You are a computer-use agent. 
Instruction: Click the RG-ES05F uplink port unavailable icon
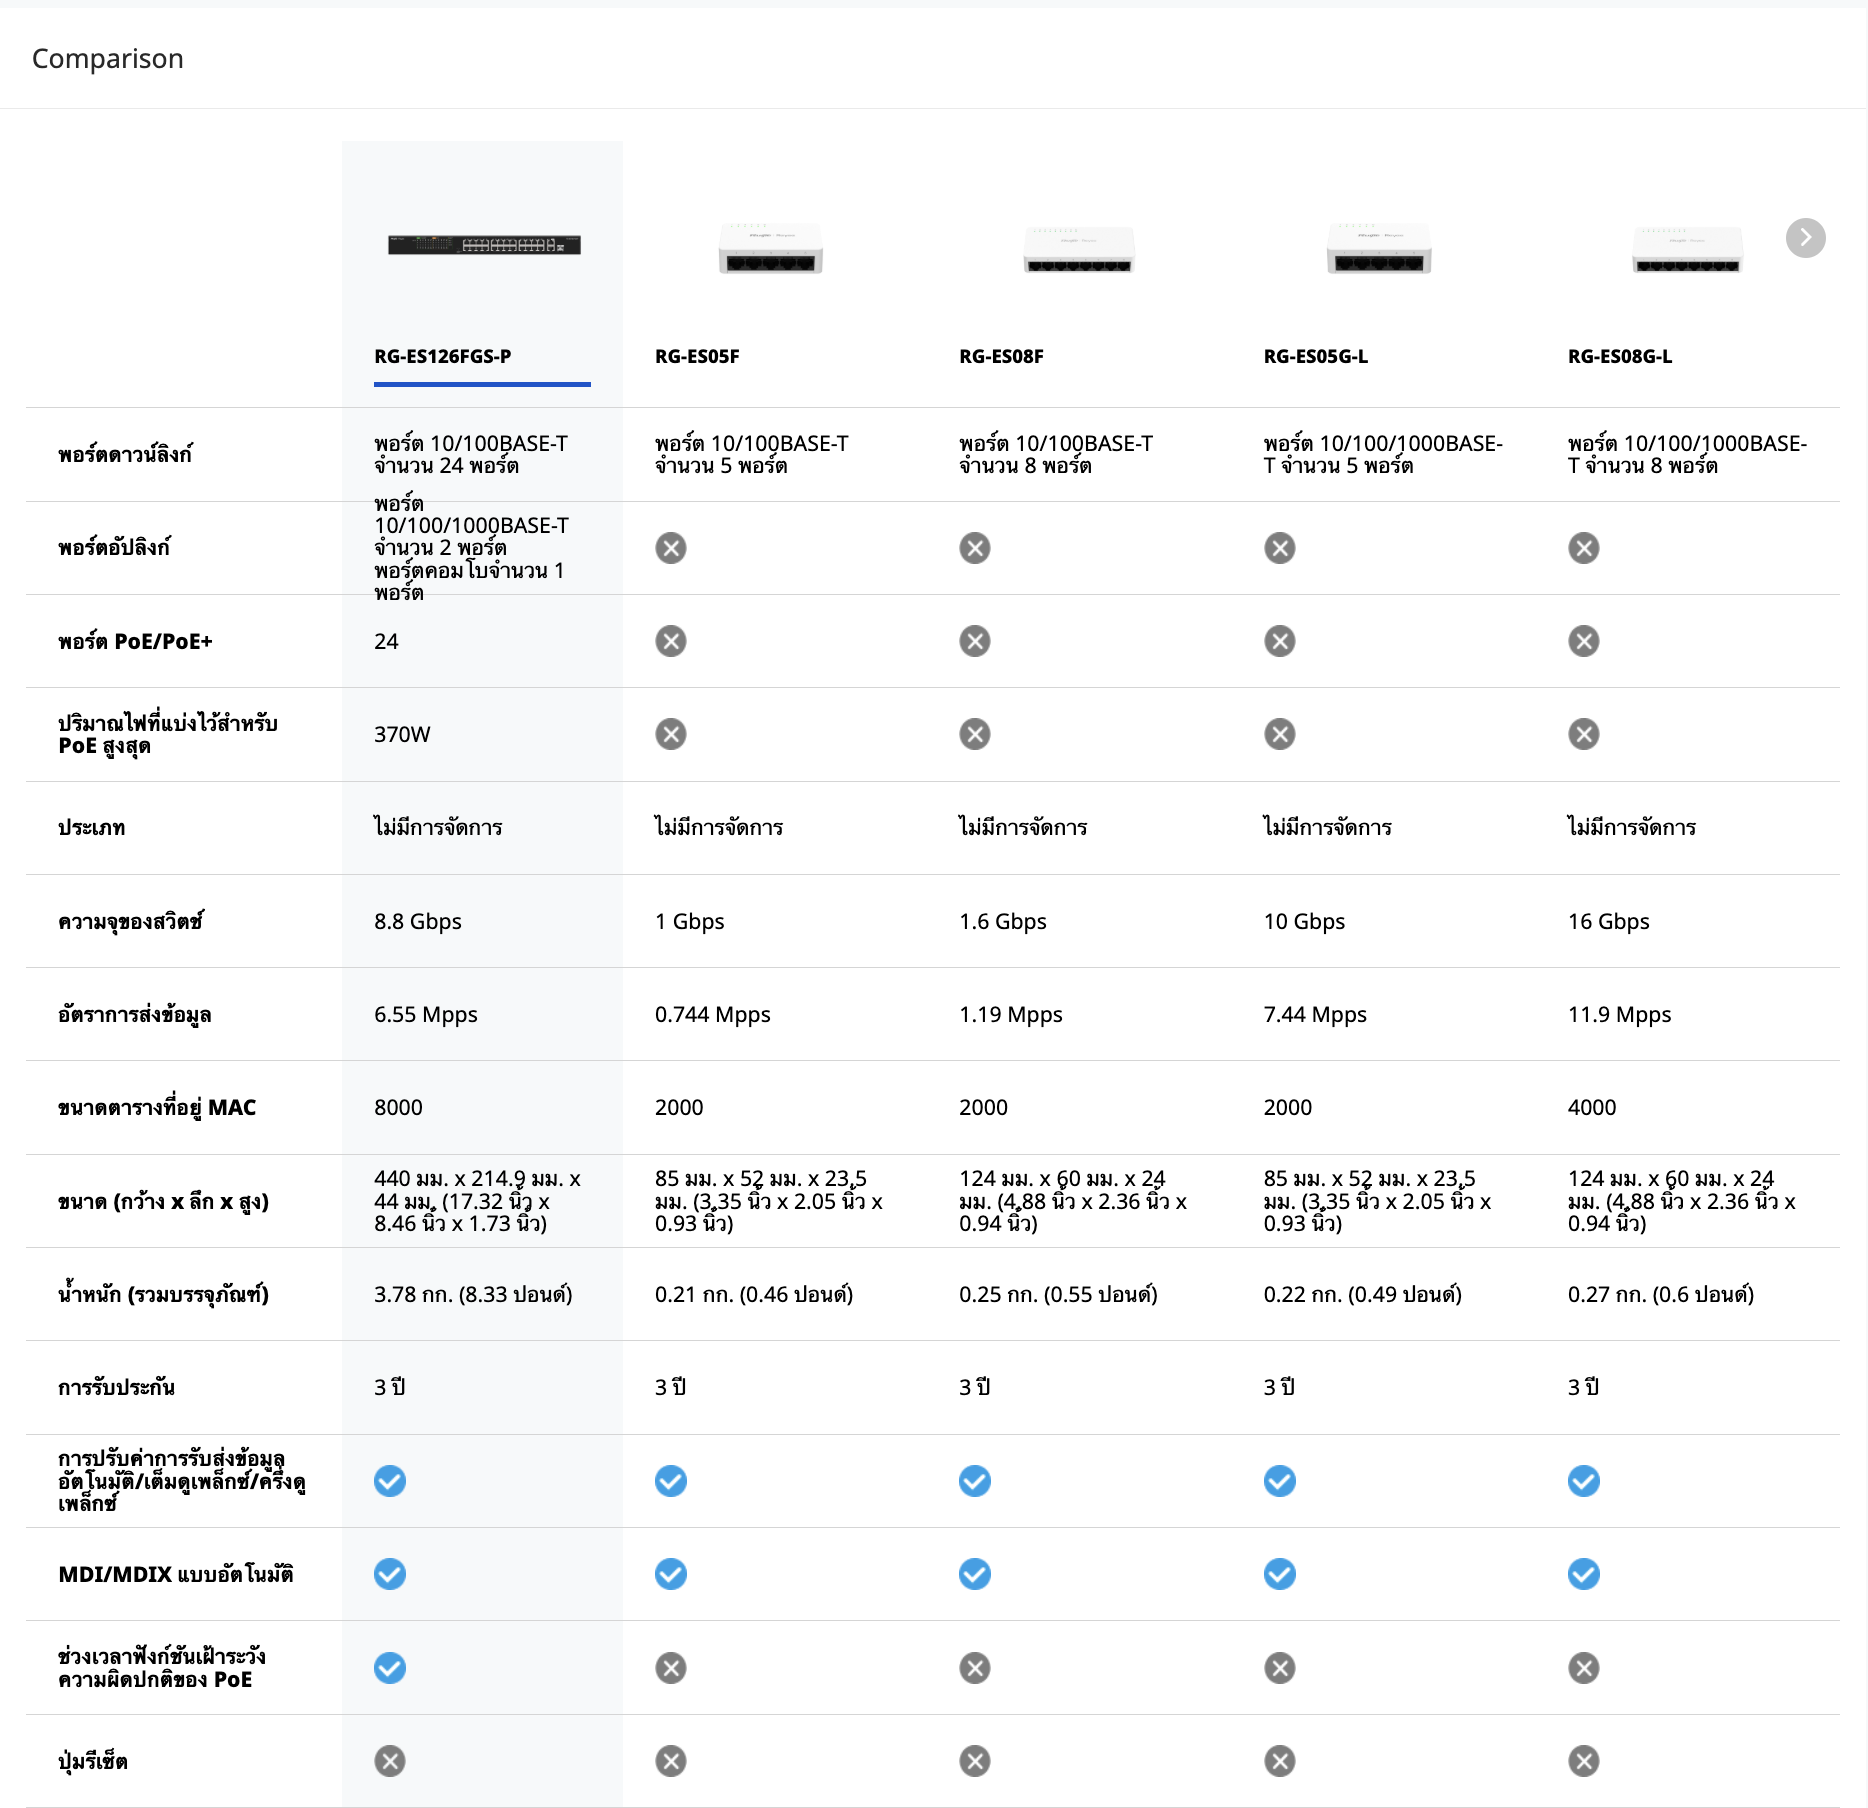coord(671,548)
